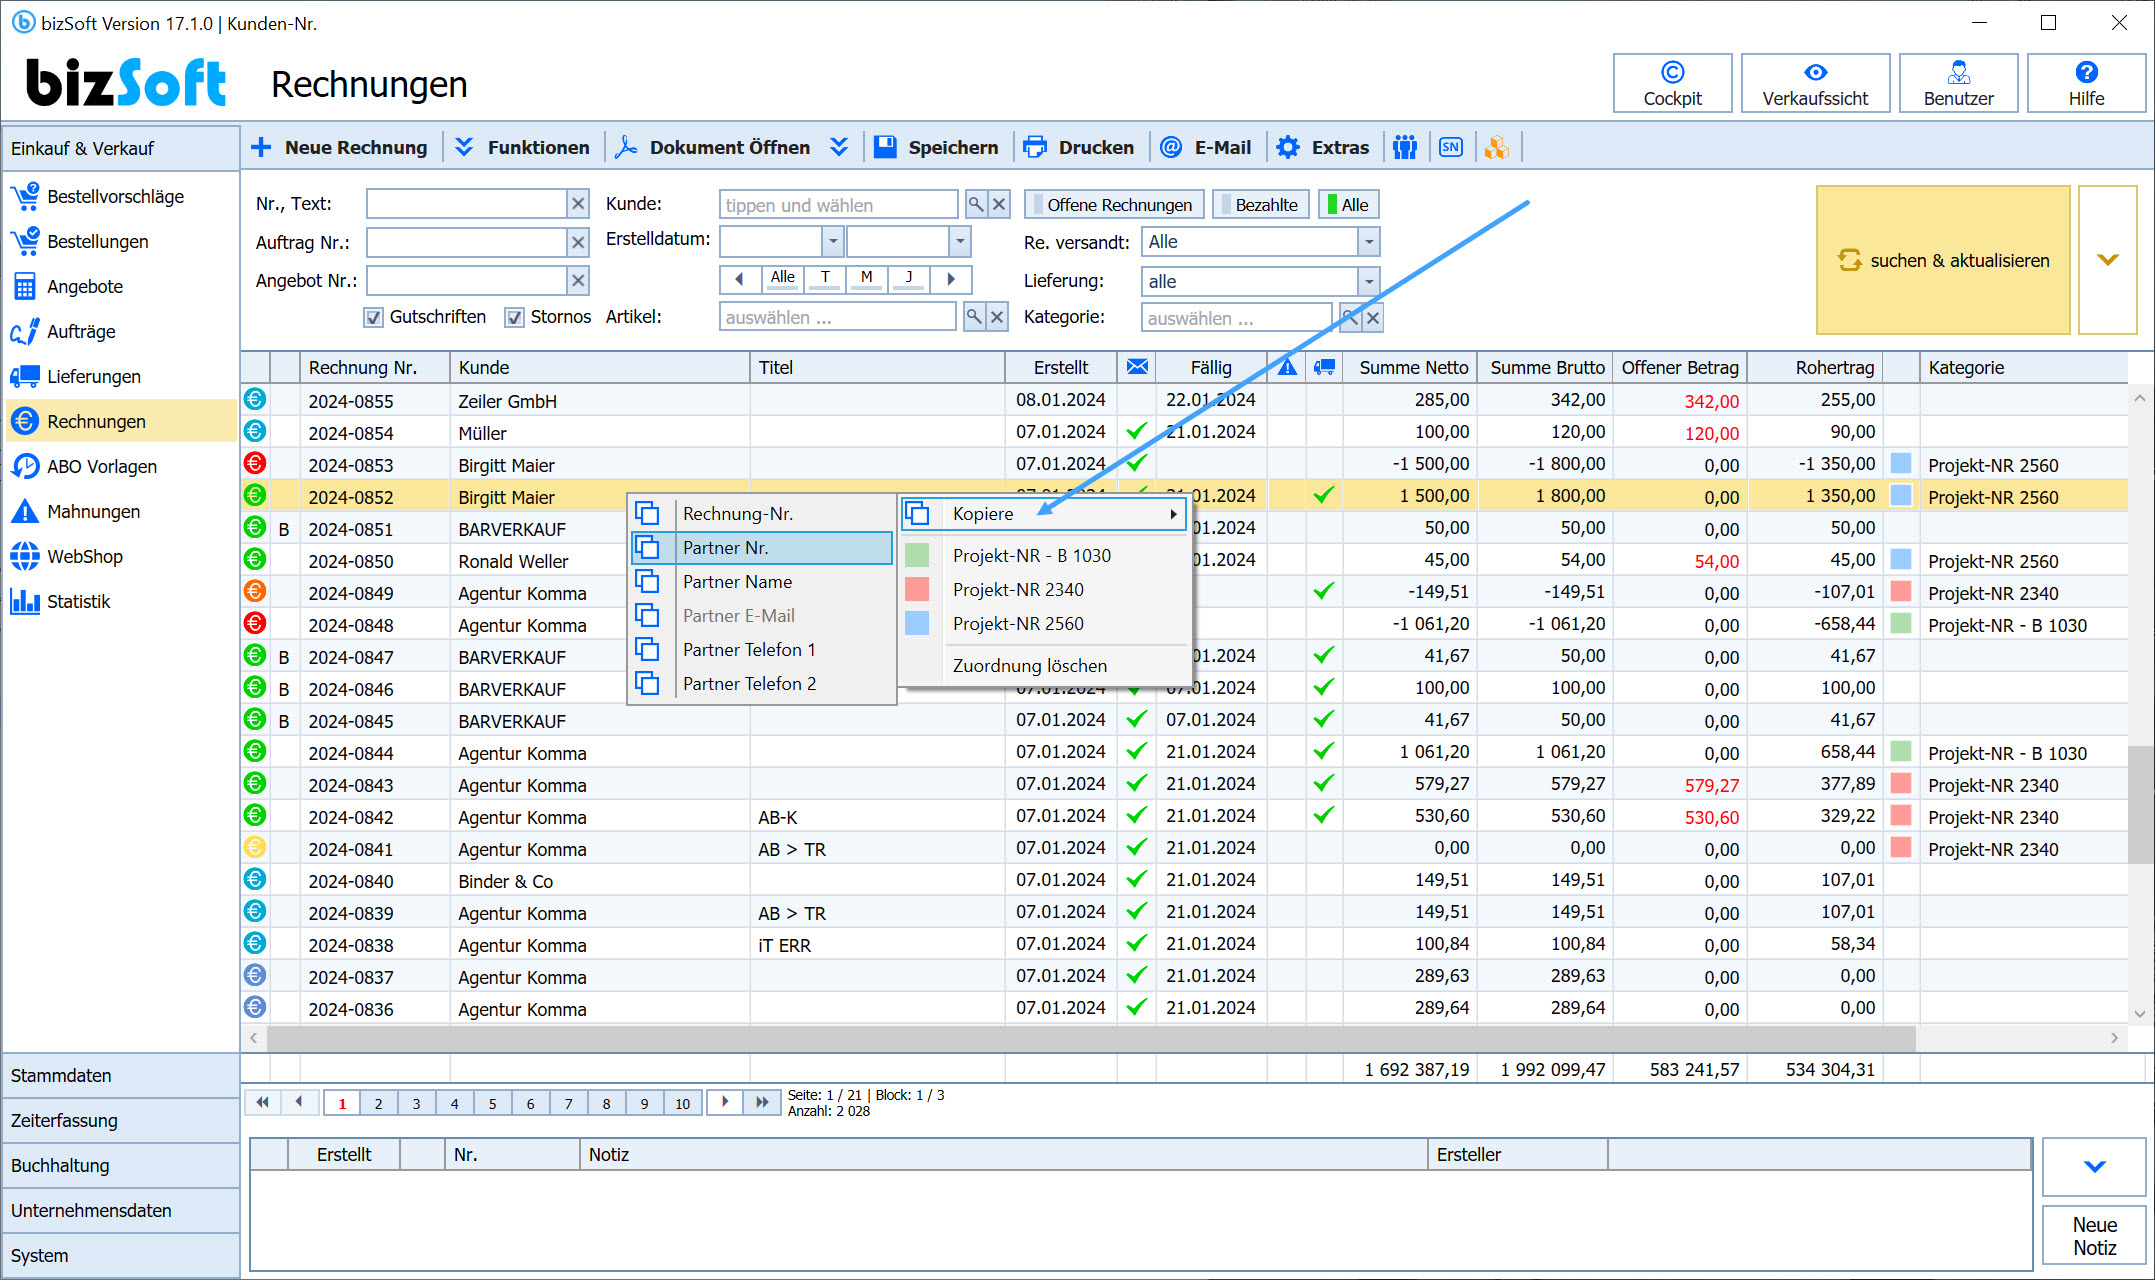Add a Neue Notiz

coord(2094,1235)
